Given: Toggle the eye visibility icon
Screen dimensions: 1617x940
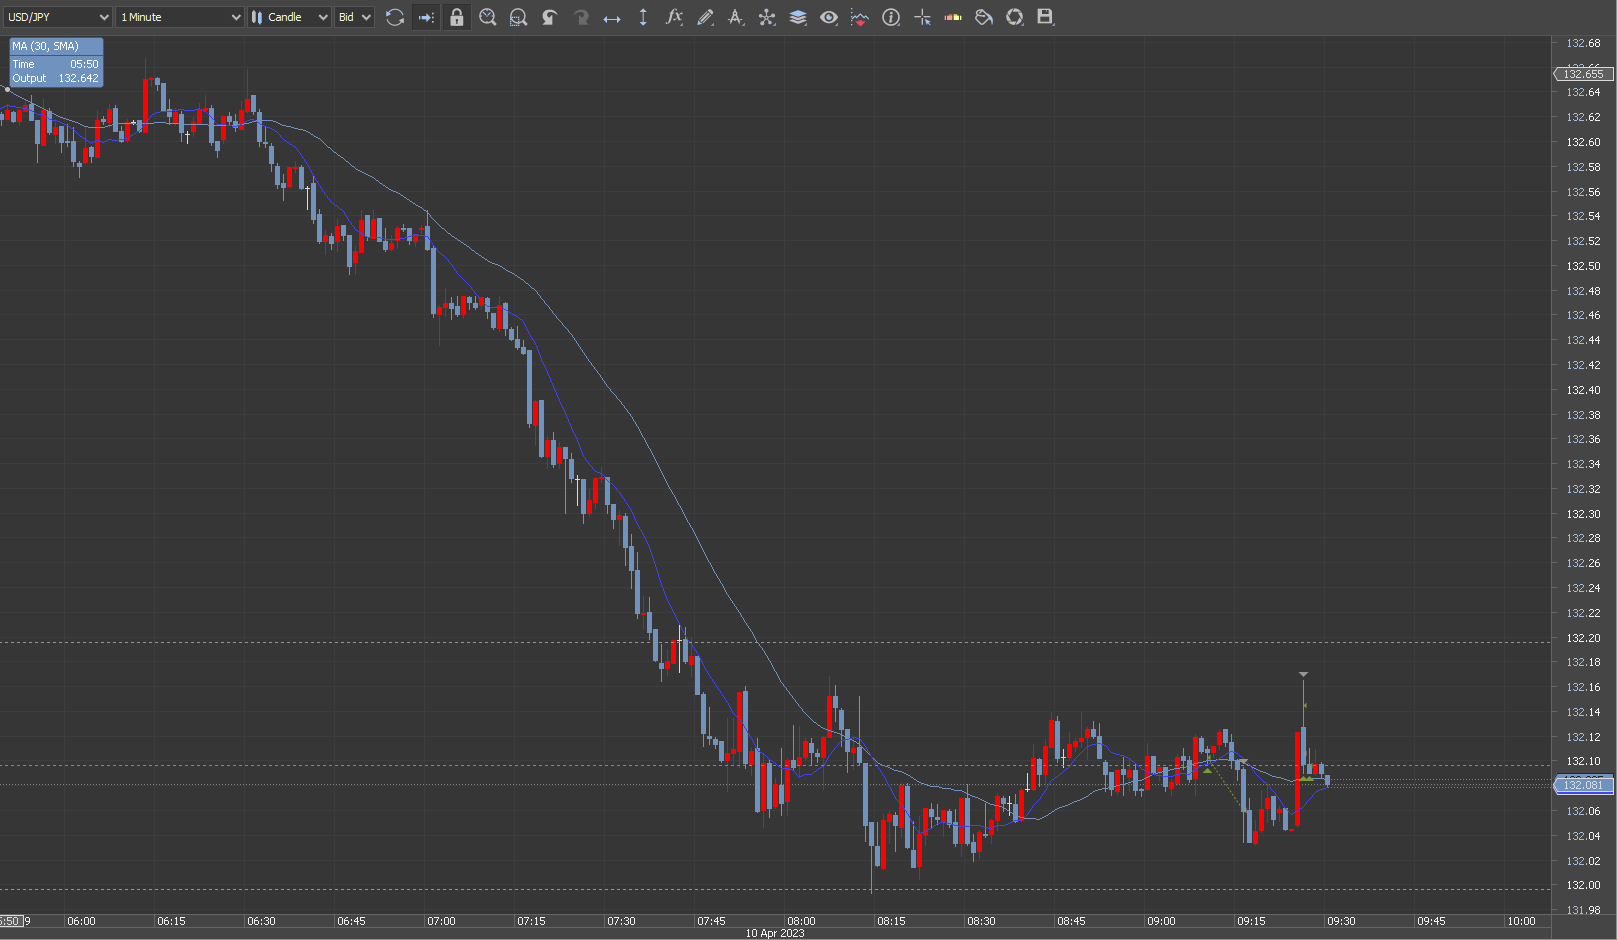Looking at the screenshot, I should click(x=829, y=17).
